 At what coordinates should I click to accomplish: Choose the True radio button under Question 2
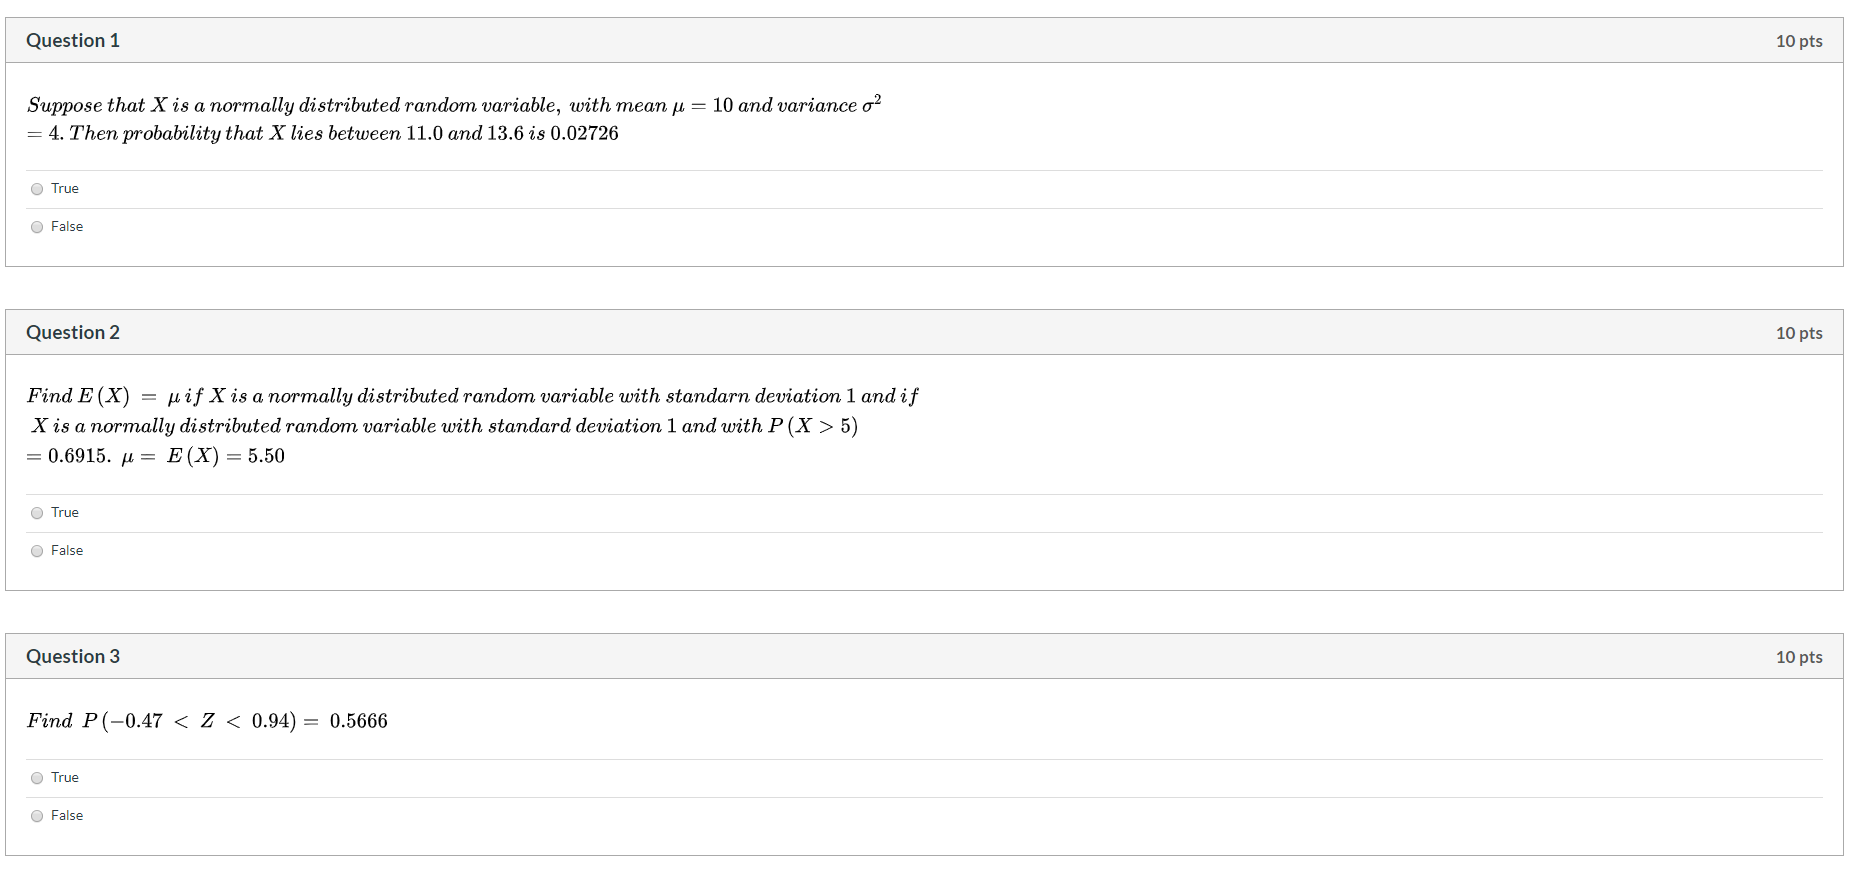37,513
